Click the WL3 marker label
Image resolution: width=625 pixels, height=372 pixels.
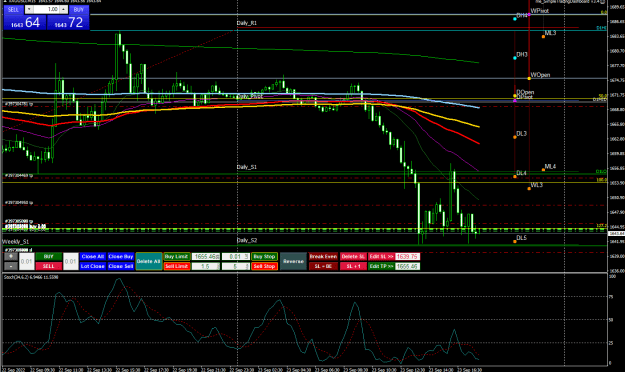tap(537, 185)
